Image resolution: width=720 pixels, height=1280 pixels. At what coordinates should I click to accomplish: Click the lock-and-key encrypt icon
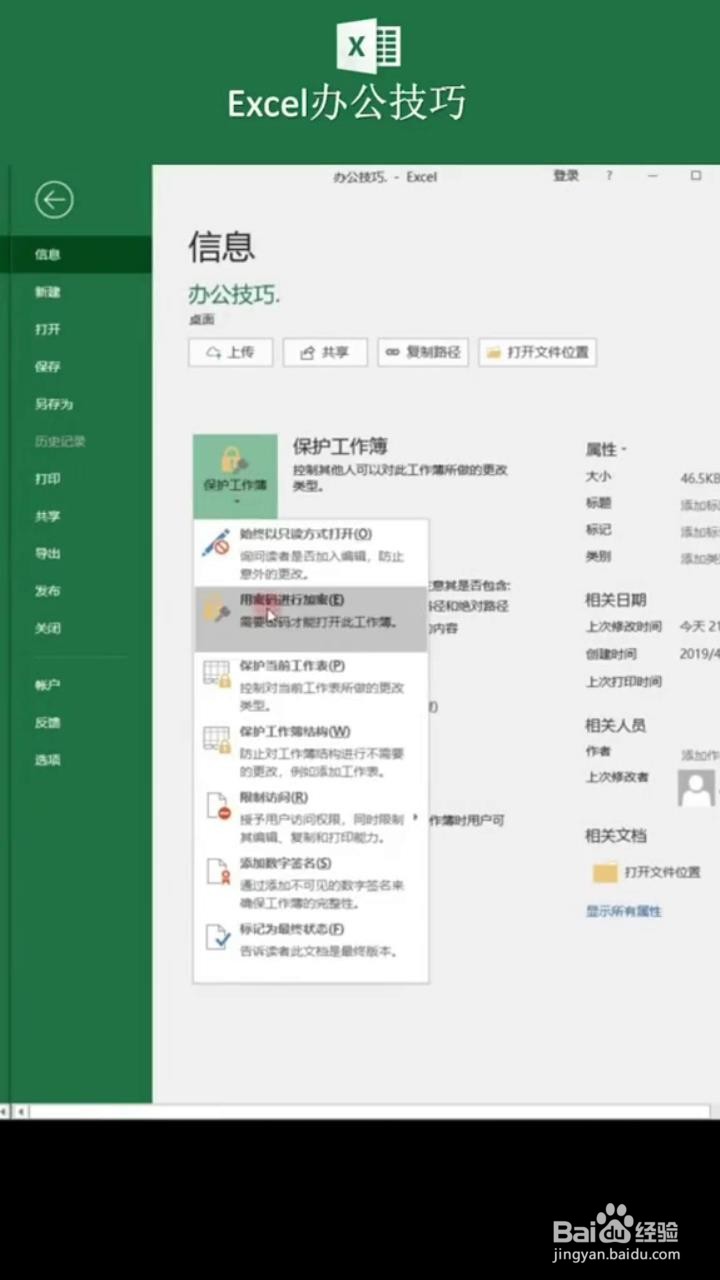tap(216, 608)
